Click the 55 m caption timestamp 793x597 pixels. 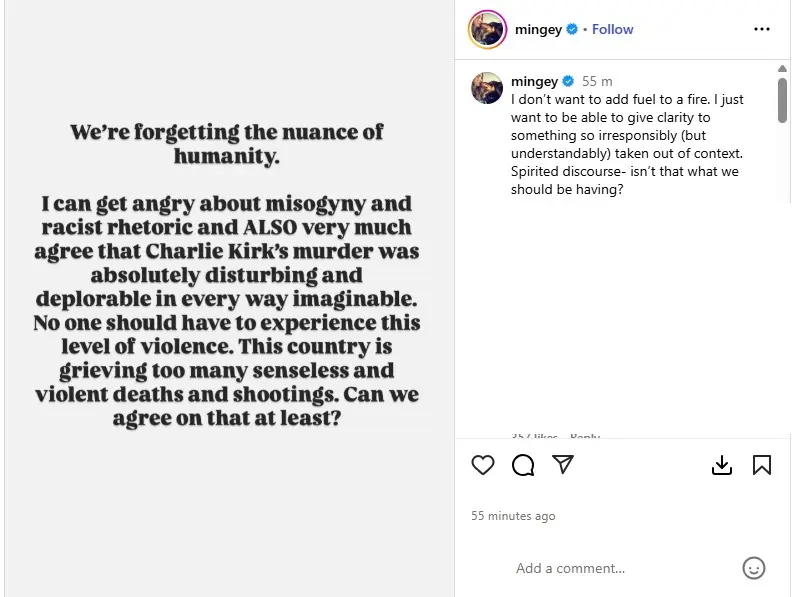pos(597,81)
